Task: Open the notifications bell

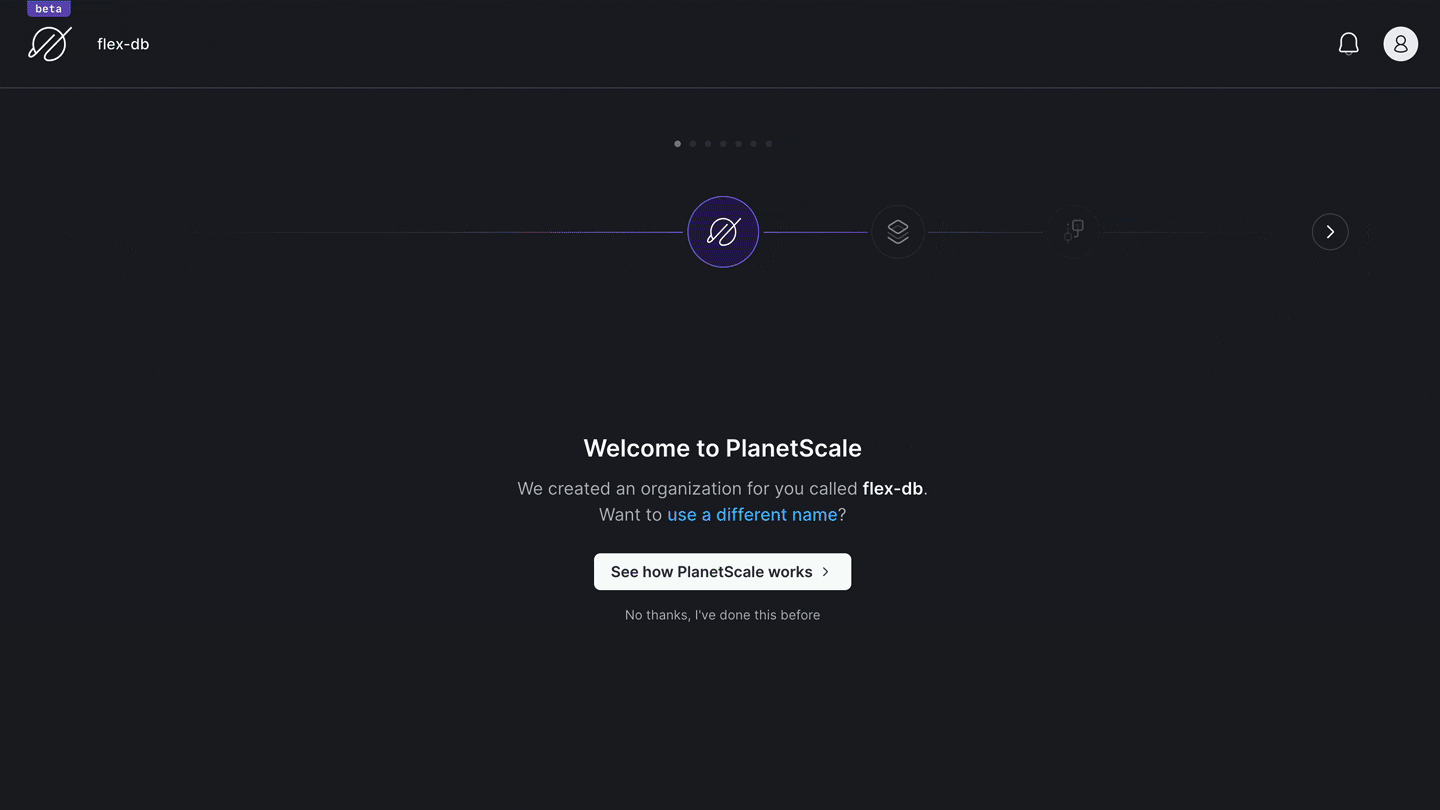Action: coord(1348,44)
